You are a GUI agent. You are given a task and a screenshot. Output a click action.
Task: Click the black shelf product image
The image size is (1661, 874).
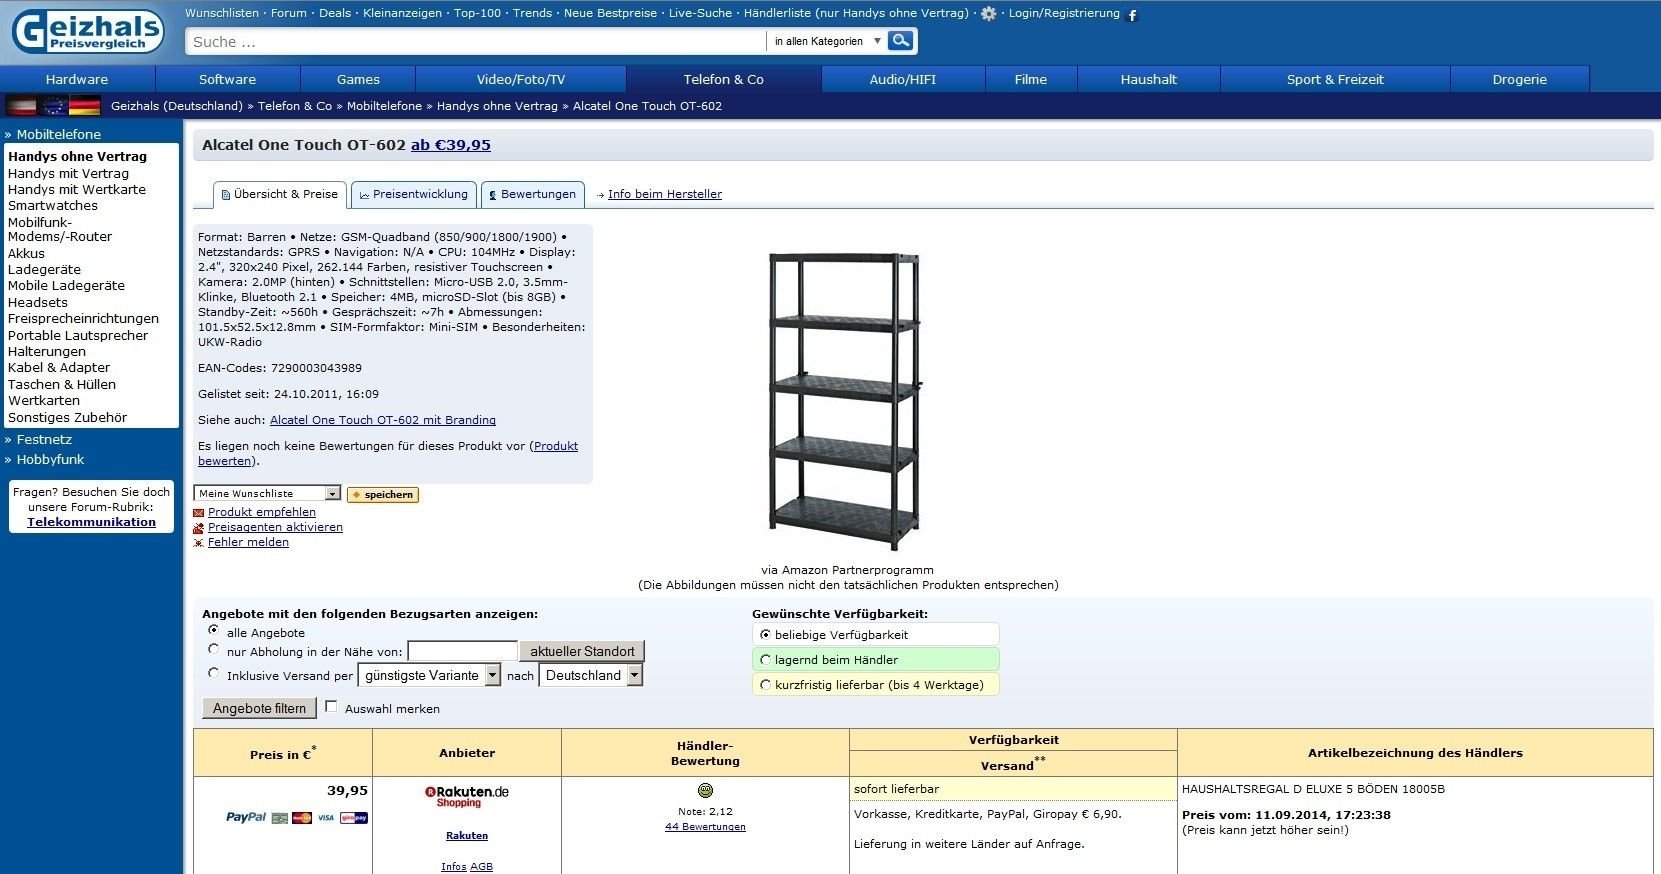pos(845,401)
